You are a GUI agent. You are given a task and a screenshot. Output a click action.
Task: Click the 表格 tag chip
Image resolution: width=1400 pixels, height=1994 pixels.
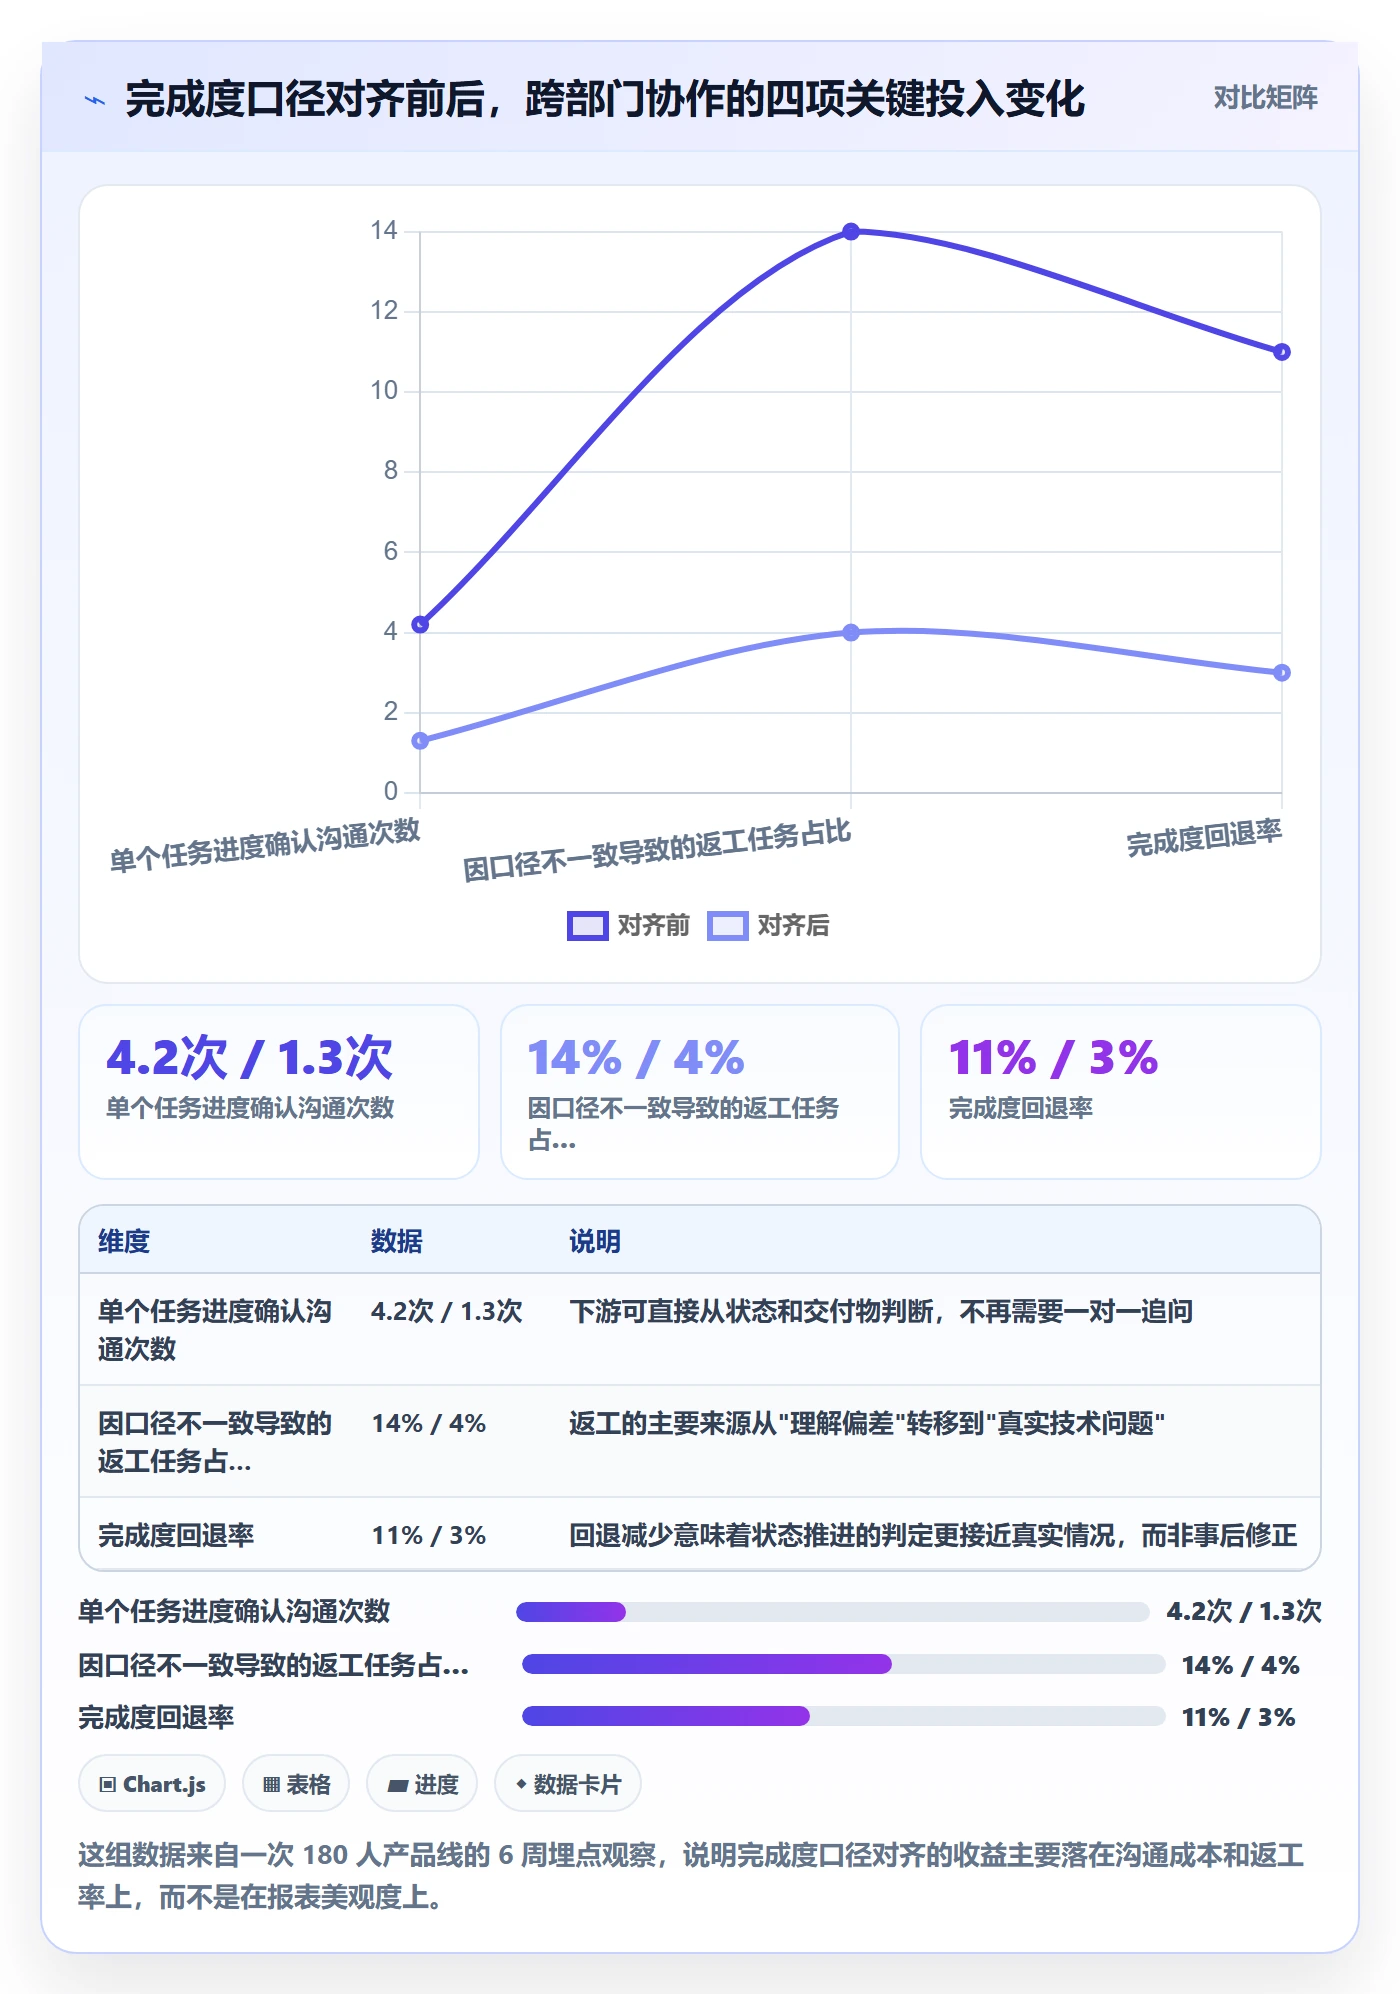(296, 1784)
